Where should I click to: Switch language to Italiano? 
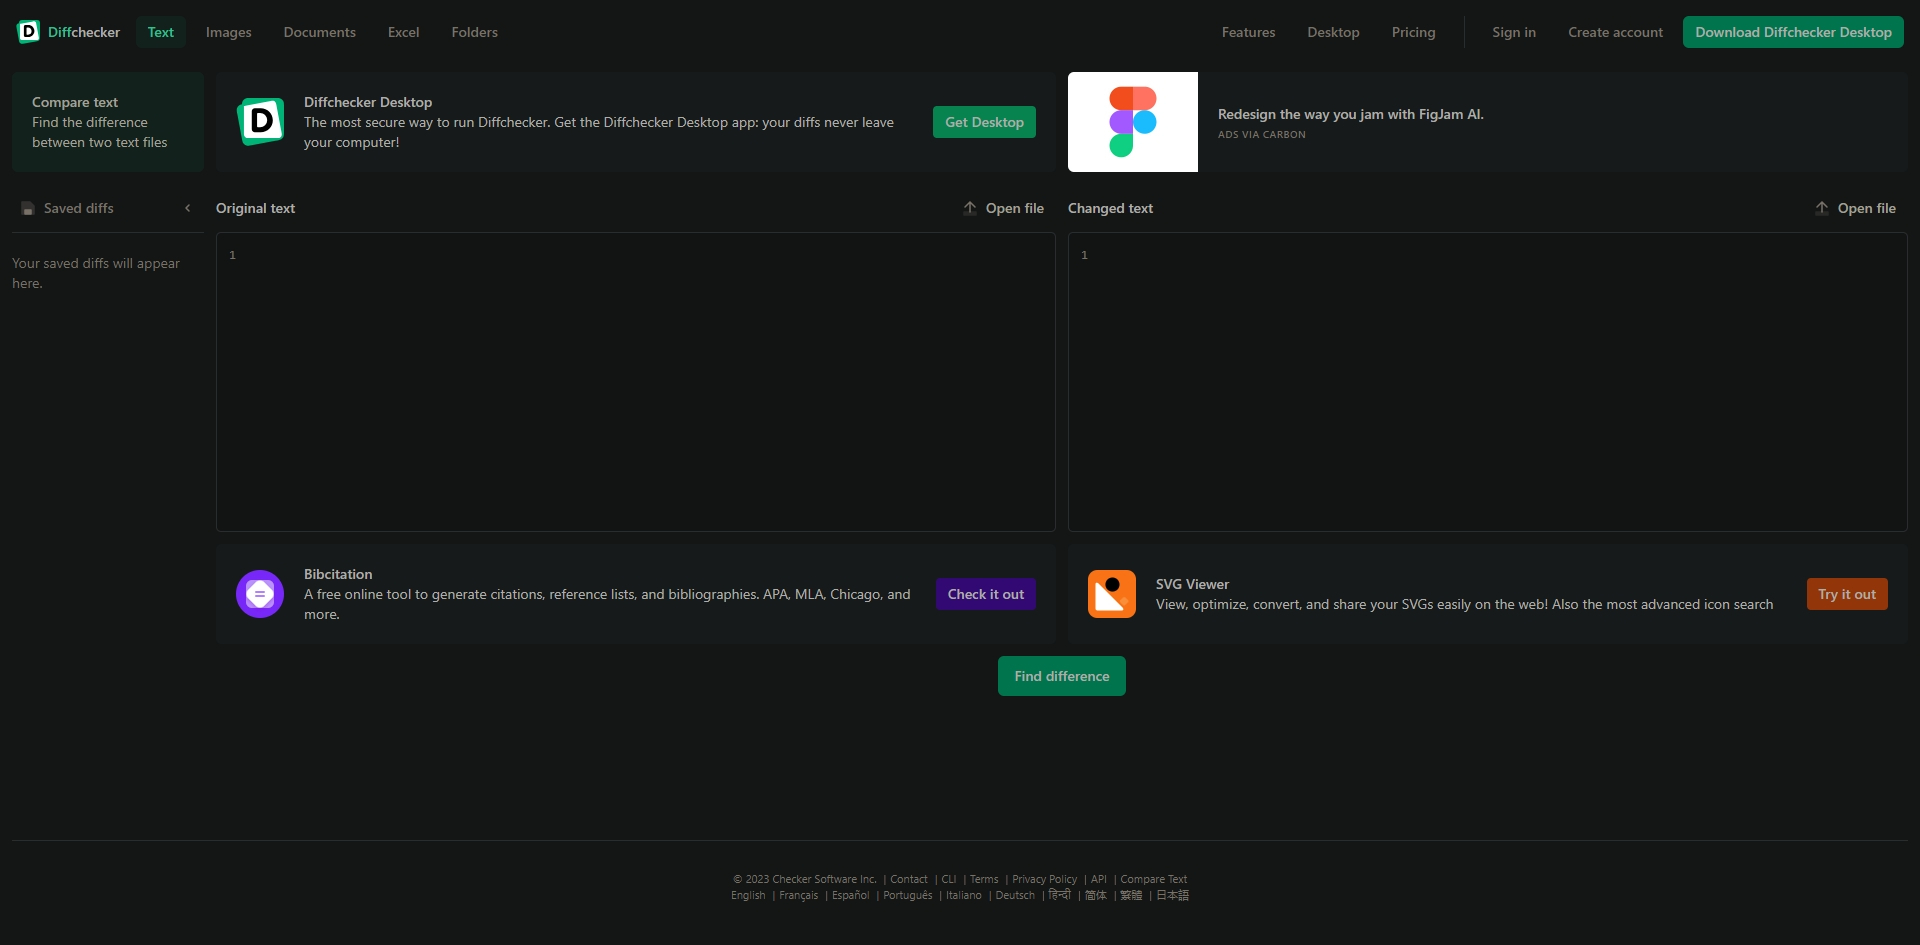964,896
